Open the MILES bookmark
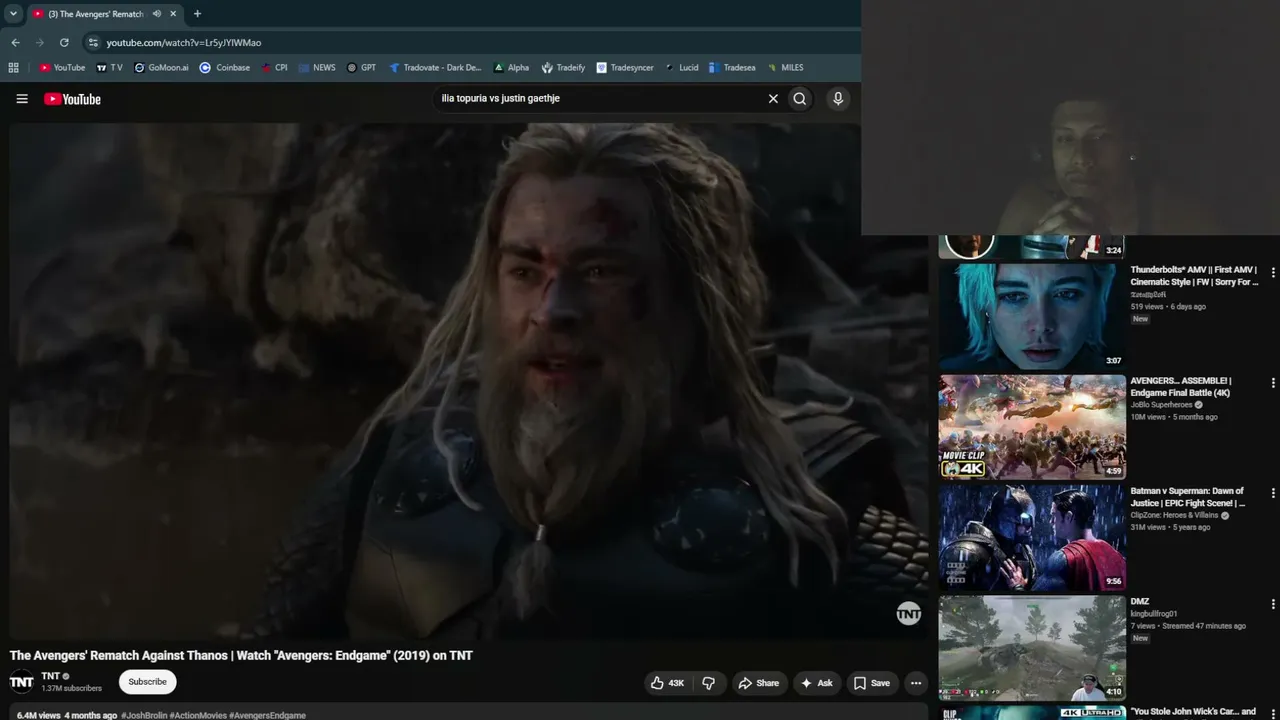This screenshot has height=720, width=1280. point(785,68)
